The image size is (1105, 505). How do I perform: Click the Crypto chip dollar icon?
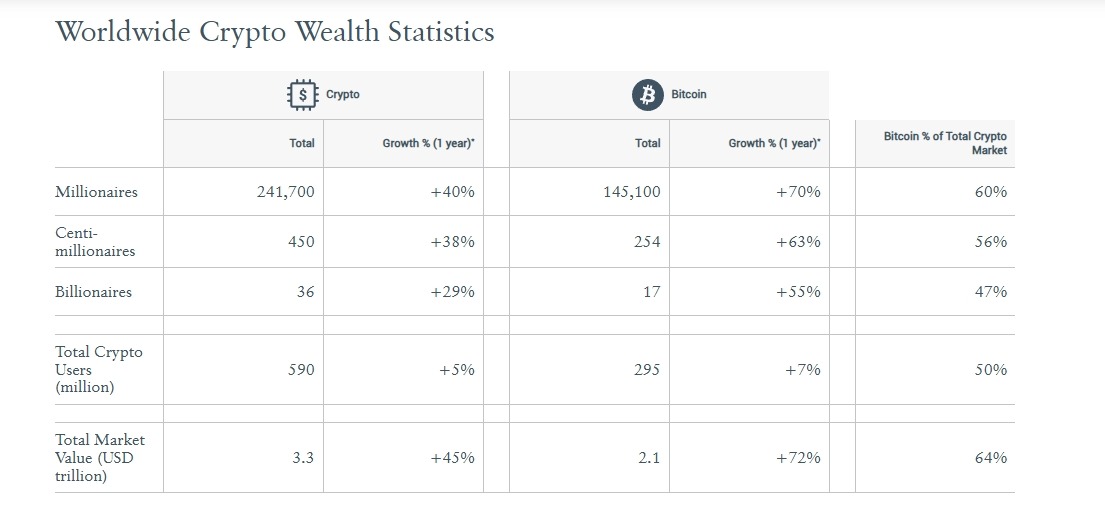pos(302,95)
